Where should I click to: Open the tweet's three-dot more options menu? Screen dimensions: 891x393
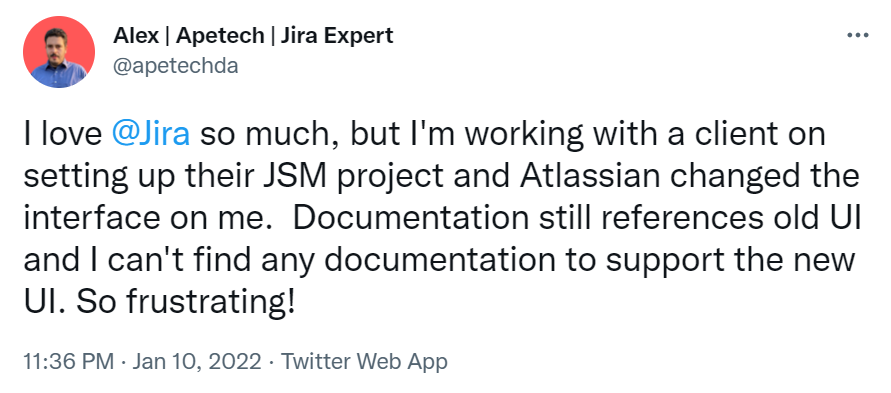pyautogui.click(x=857, y=35)
